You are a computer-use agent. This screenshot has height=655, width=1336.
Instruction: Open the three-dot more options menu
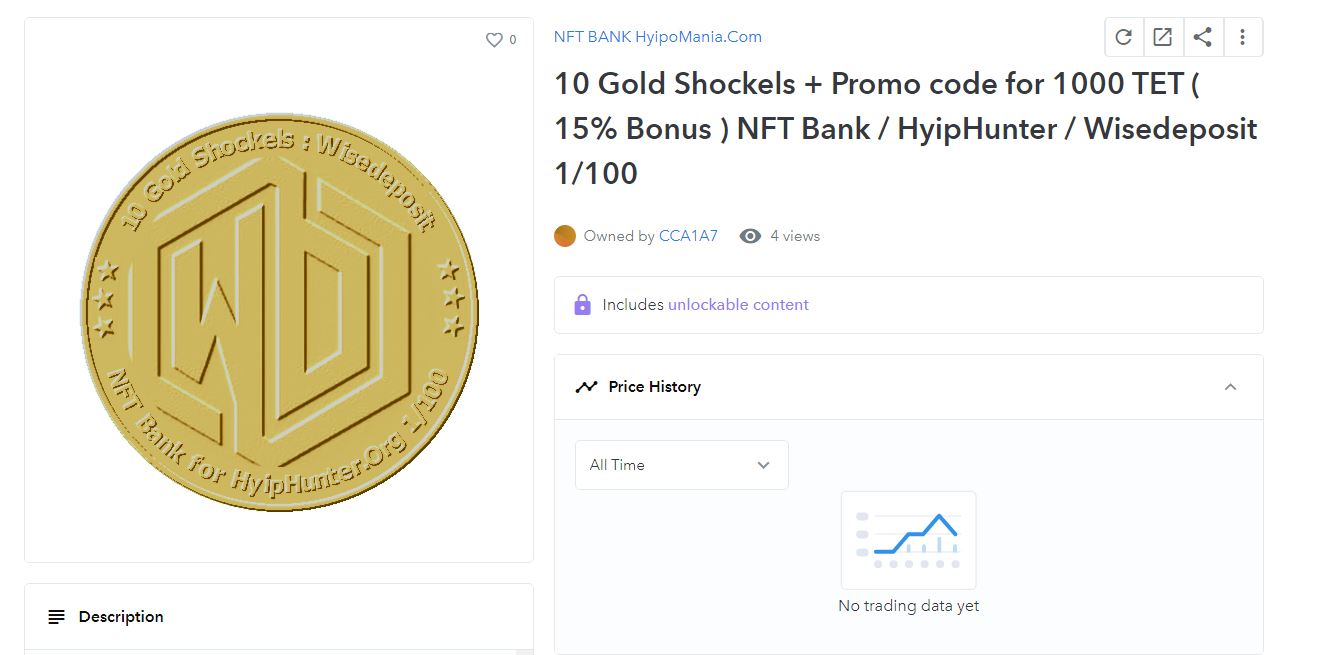(x=1242, y=37)
